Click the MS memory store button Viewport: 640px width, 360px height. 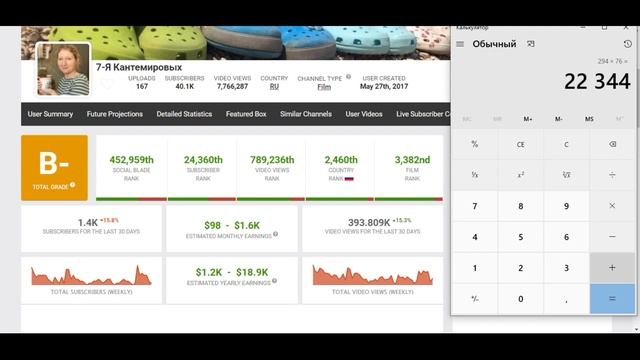589,119
